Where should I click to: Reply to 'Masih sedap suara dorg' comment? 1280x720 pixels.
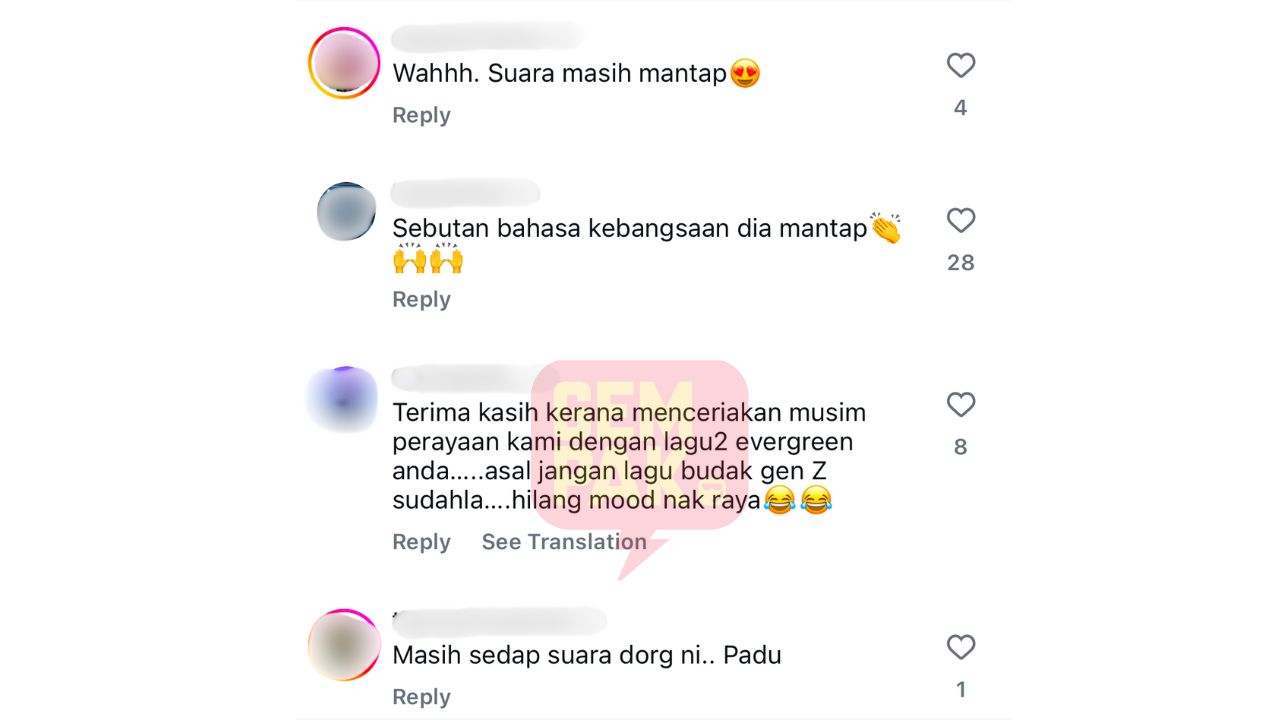[421, 696]
